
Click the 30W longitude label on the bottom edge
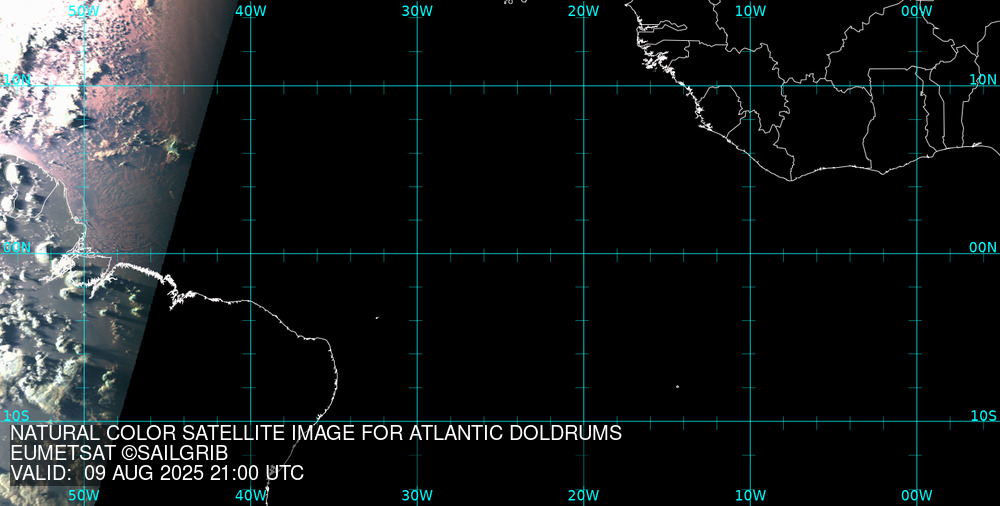(418, 496)
